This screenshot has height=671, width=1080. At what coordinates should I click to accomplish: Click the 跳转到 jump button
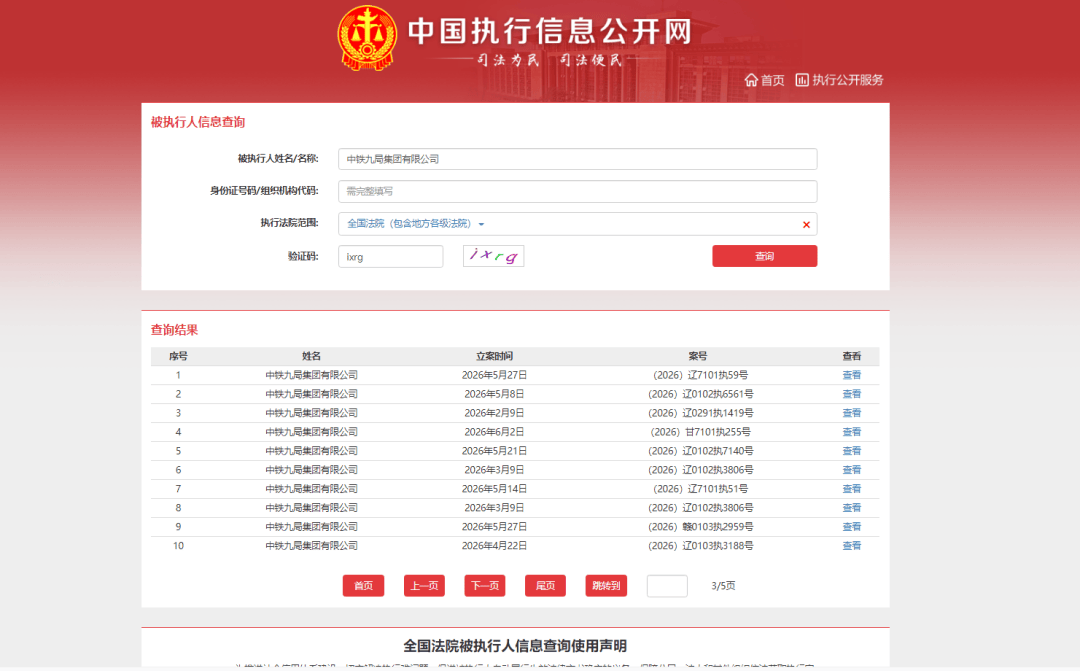[606, 586]
